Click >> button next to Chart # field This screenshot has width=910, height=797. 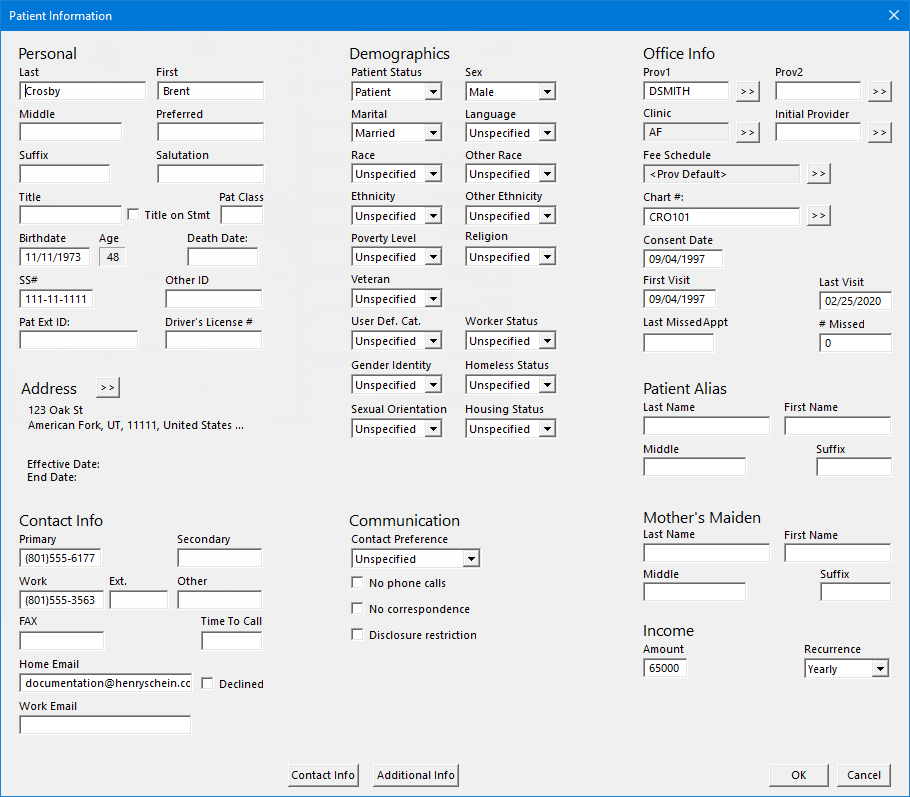tap(818, 216)
